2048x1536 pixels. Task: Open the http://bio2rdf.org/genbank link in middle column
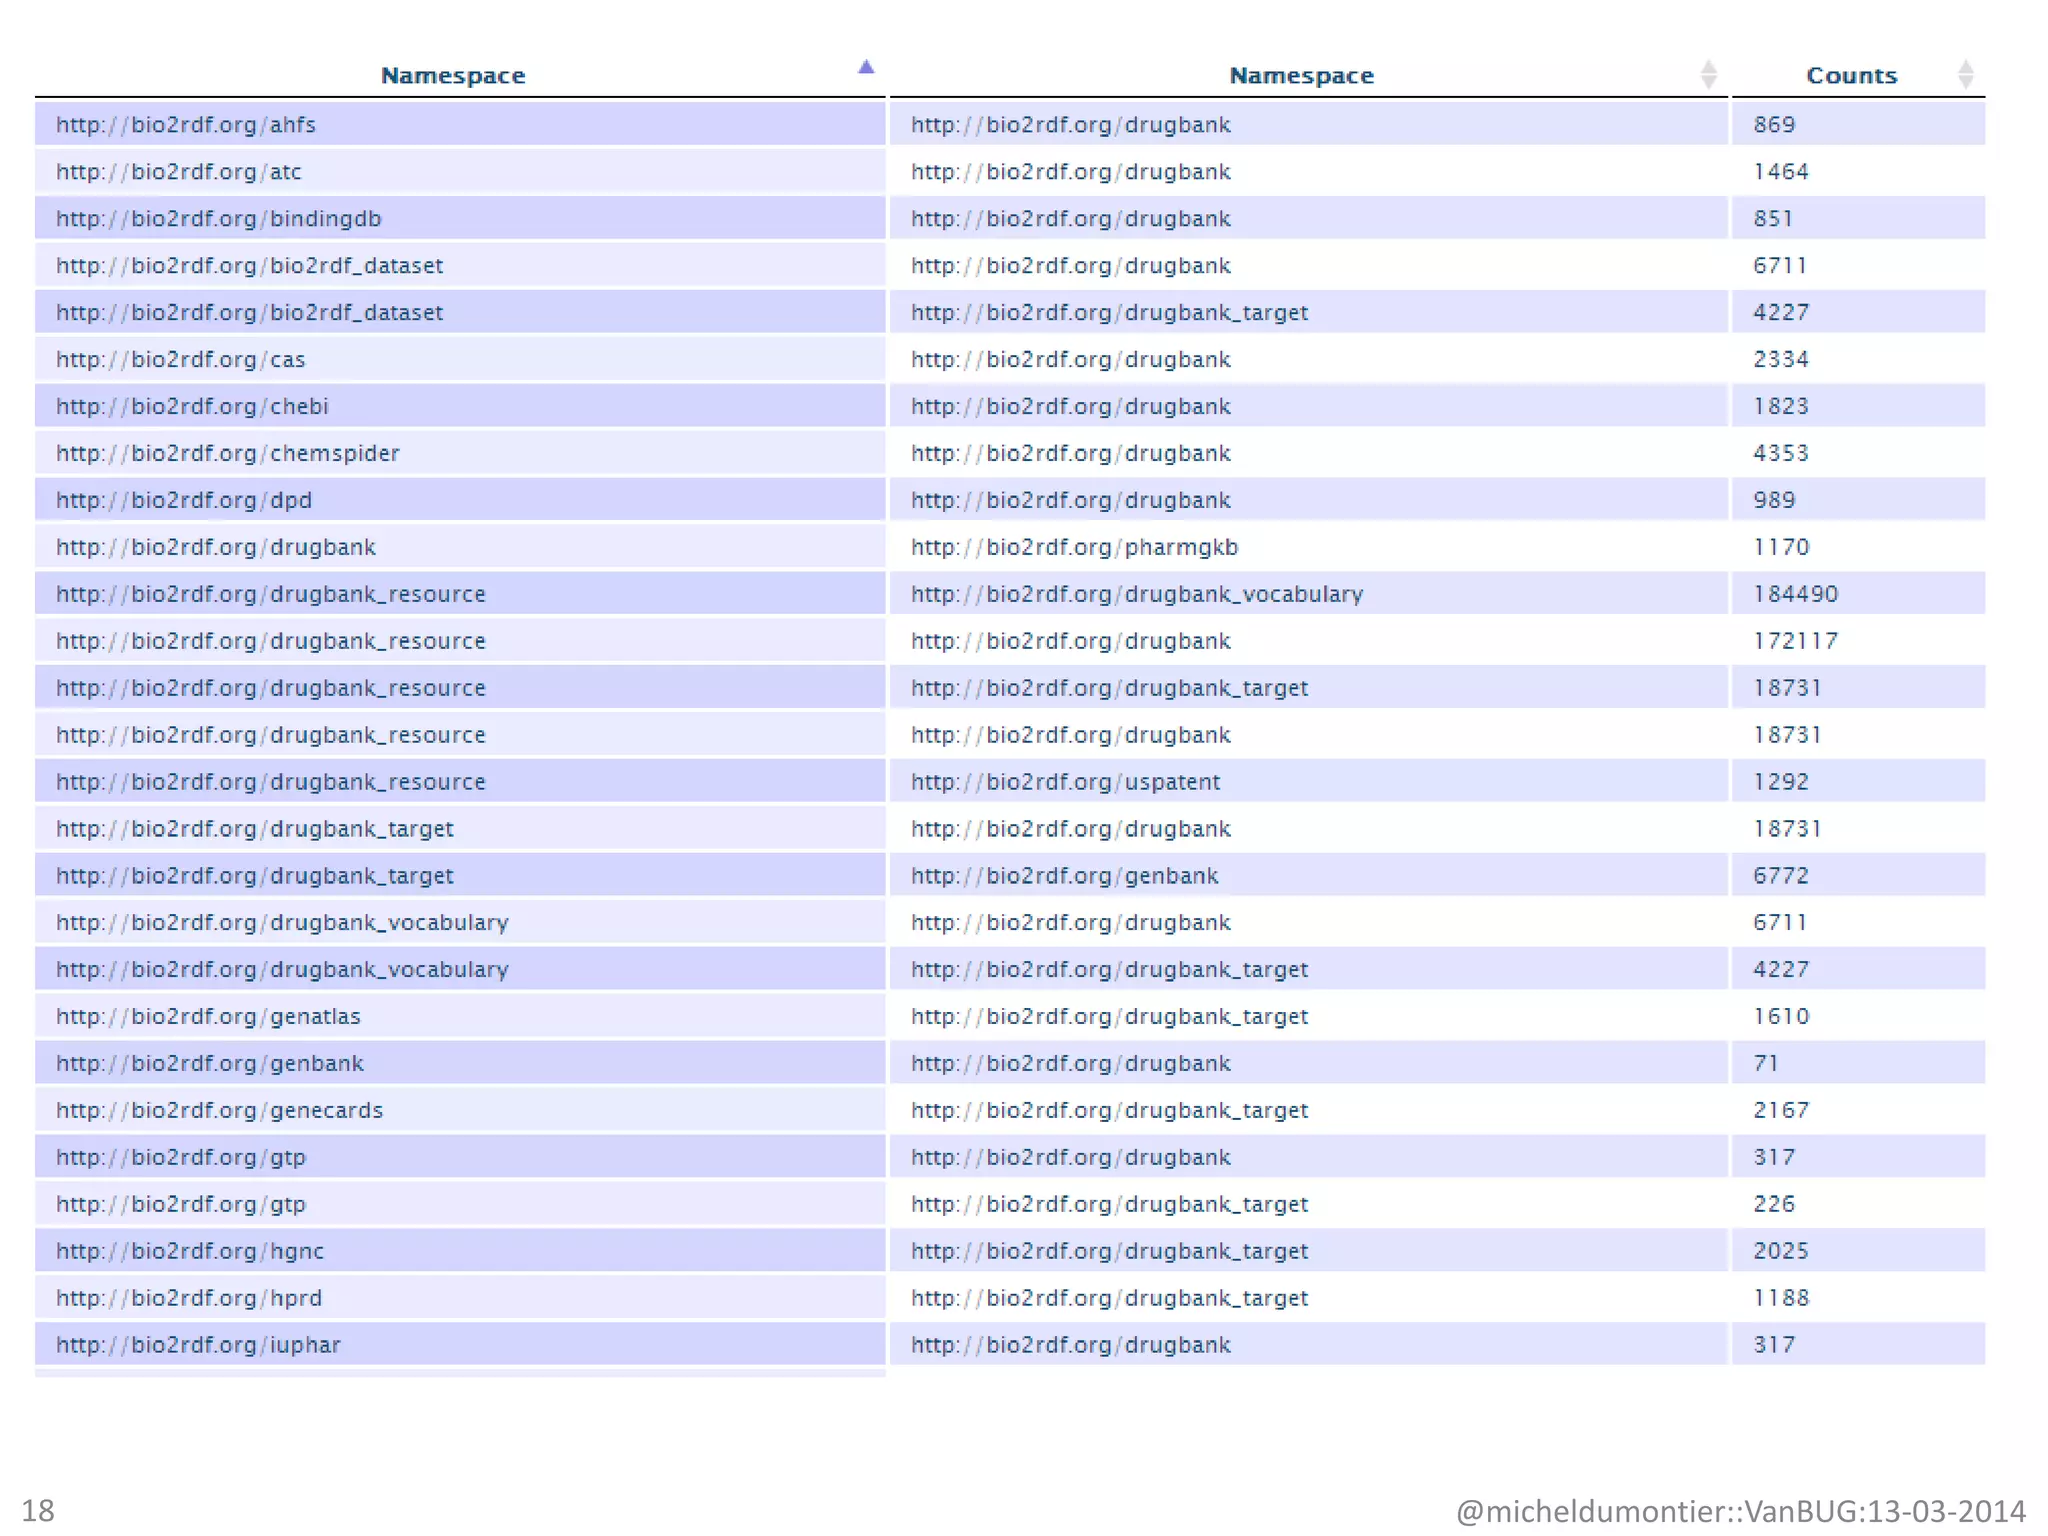pyautogui.click(x=1064, y=876)
